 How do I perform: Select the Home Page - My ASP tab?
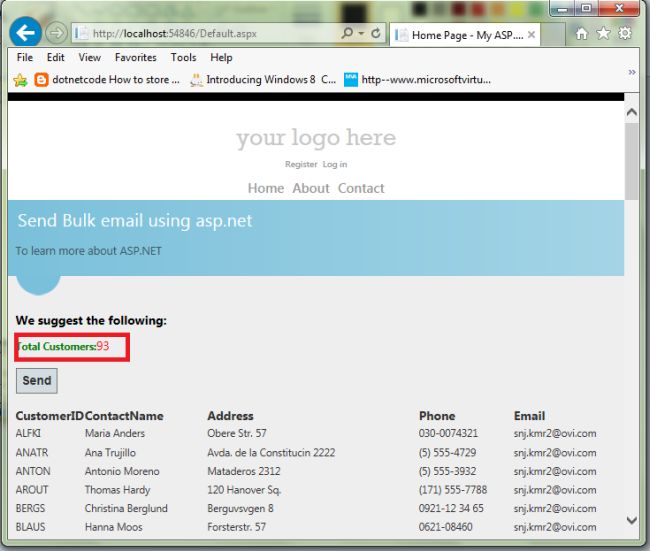point(464,35)
